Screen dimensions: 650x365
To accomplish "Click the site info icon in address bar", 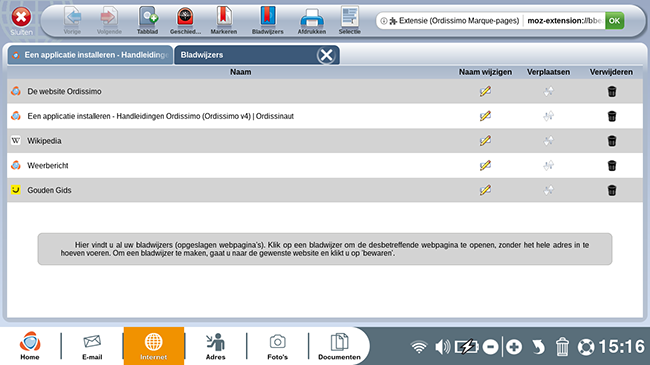I will tap(384, 21).
